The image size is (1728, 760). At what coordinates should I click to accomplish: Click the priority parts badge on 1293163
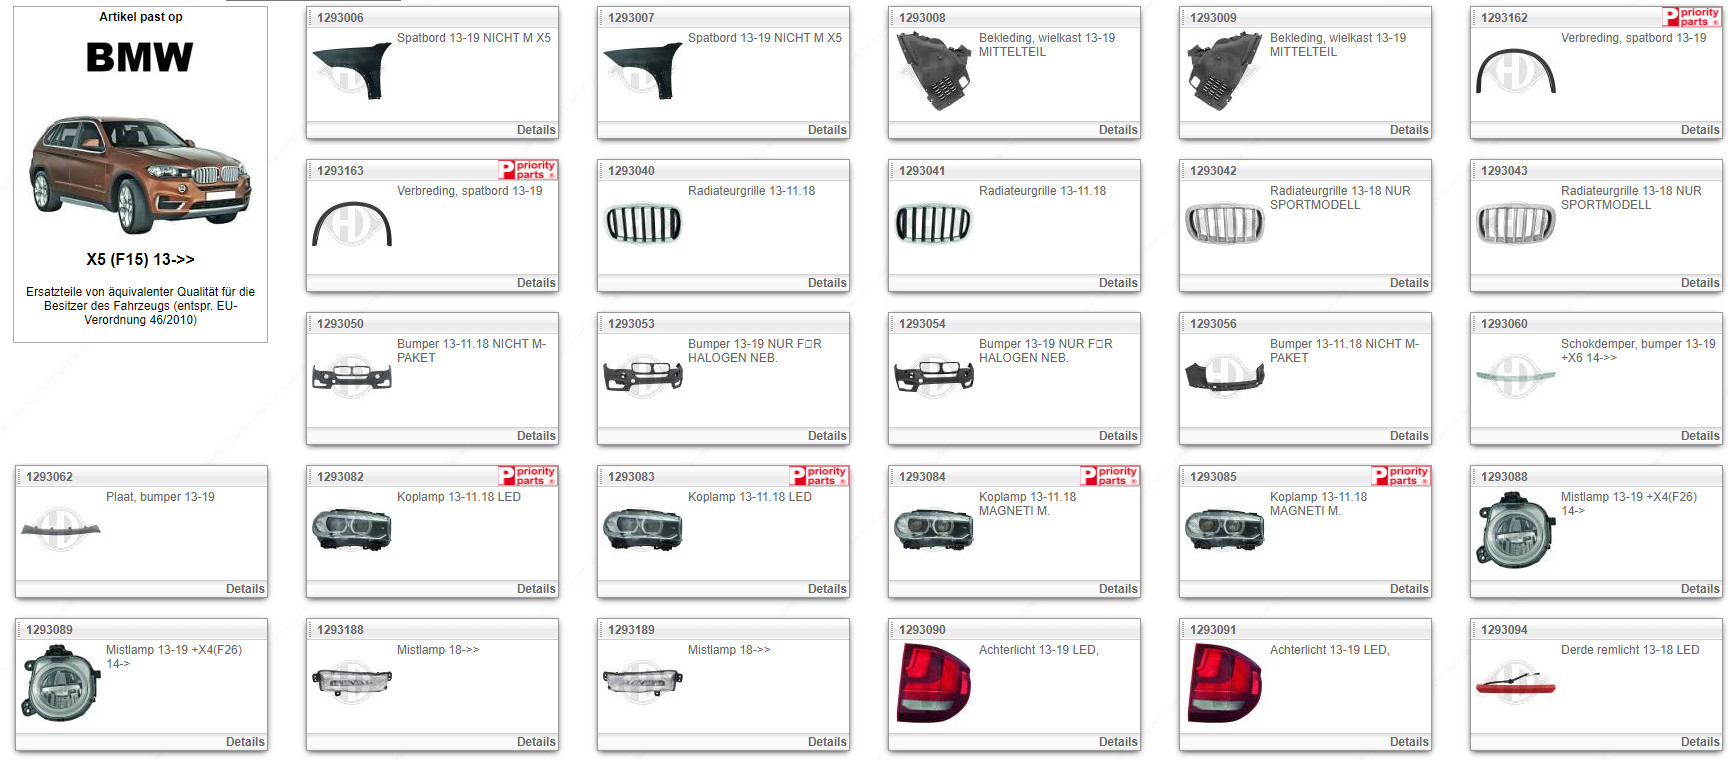(x=527, y=170)
